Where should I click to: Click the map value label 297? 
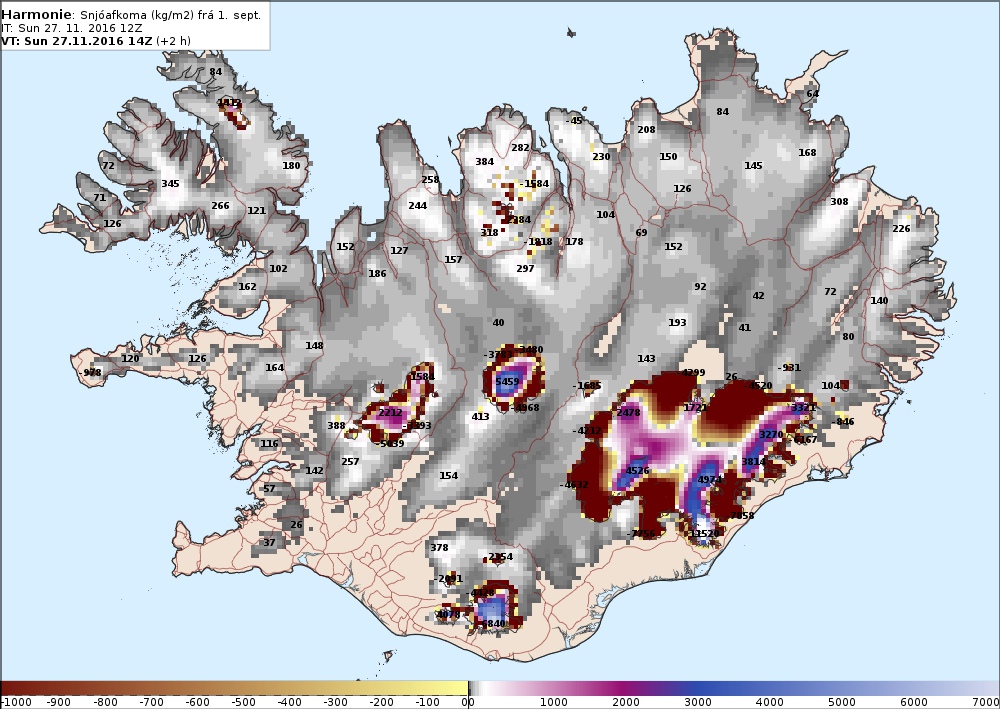[x=525, y=268]
